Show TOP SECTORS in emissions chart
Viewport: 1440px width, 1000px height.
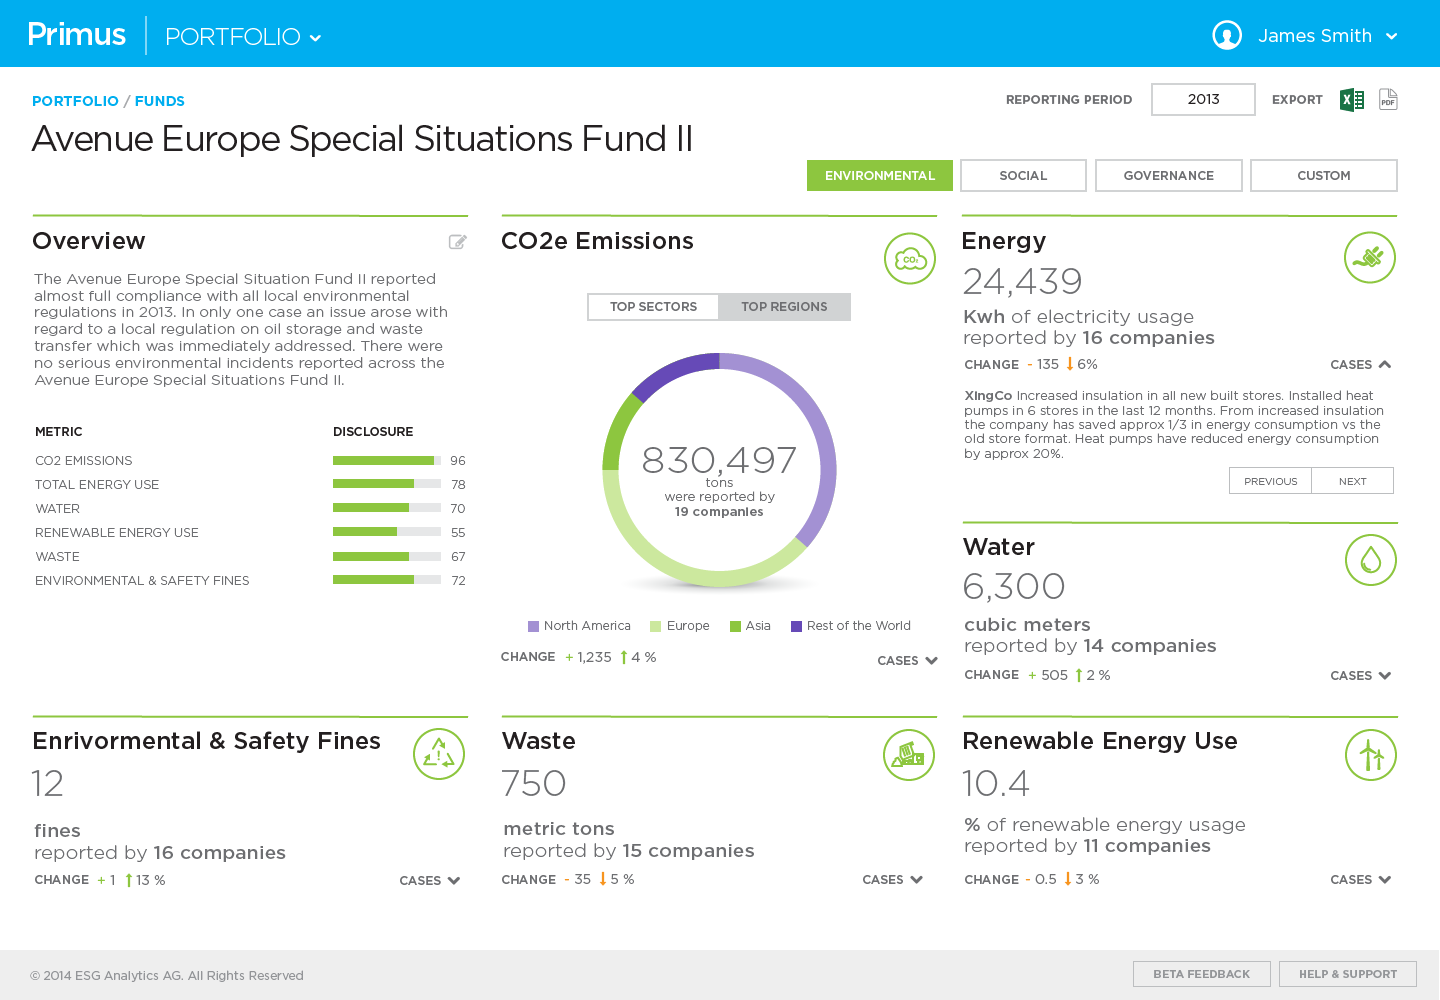pyautogui.click(x=653, y=307)
